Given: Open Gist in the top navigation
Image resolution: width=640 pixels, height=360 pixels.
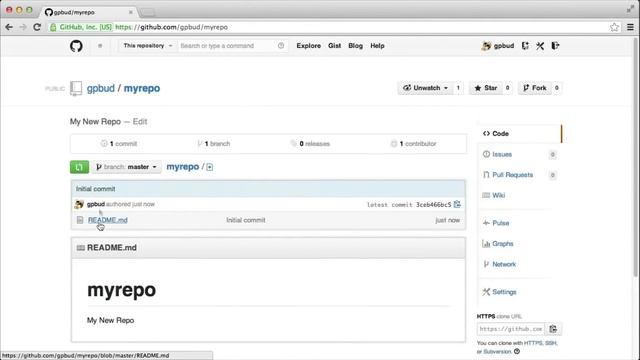Looking at the screenshot, I should click(x=334, y=46).
